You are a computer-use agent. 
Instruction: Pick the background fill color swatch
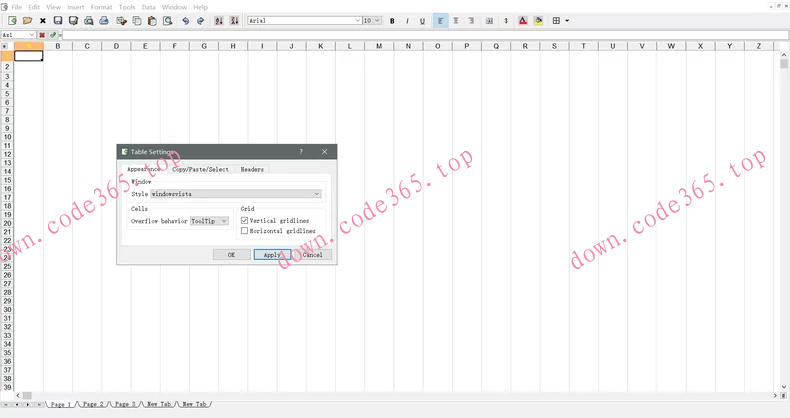538,21
